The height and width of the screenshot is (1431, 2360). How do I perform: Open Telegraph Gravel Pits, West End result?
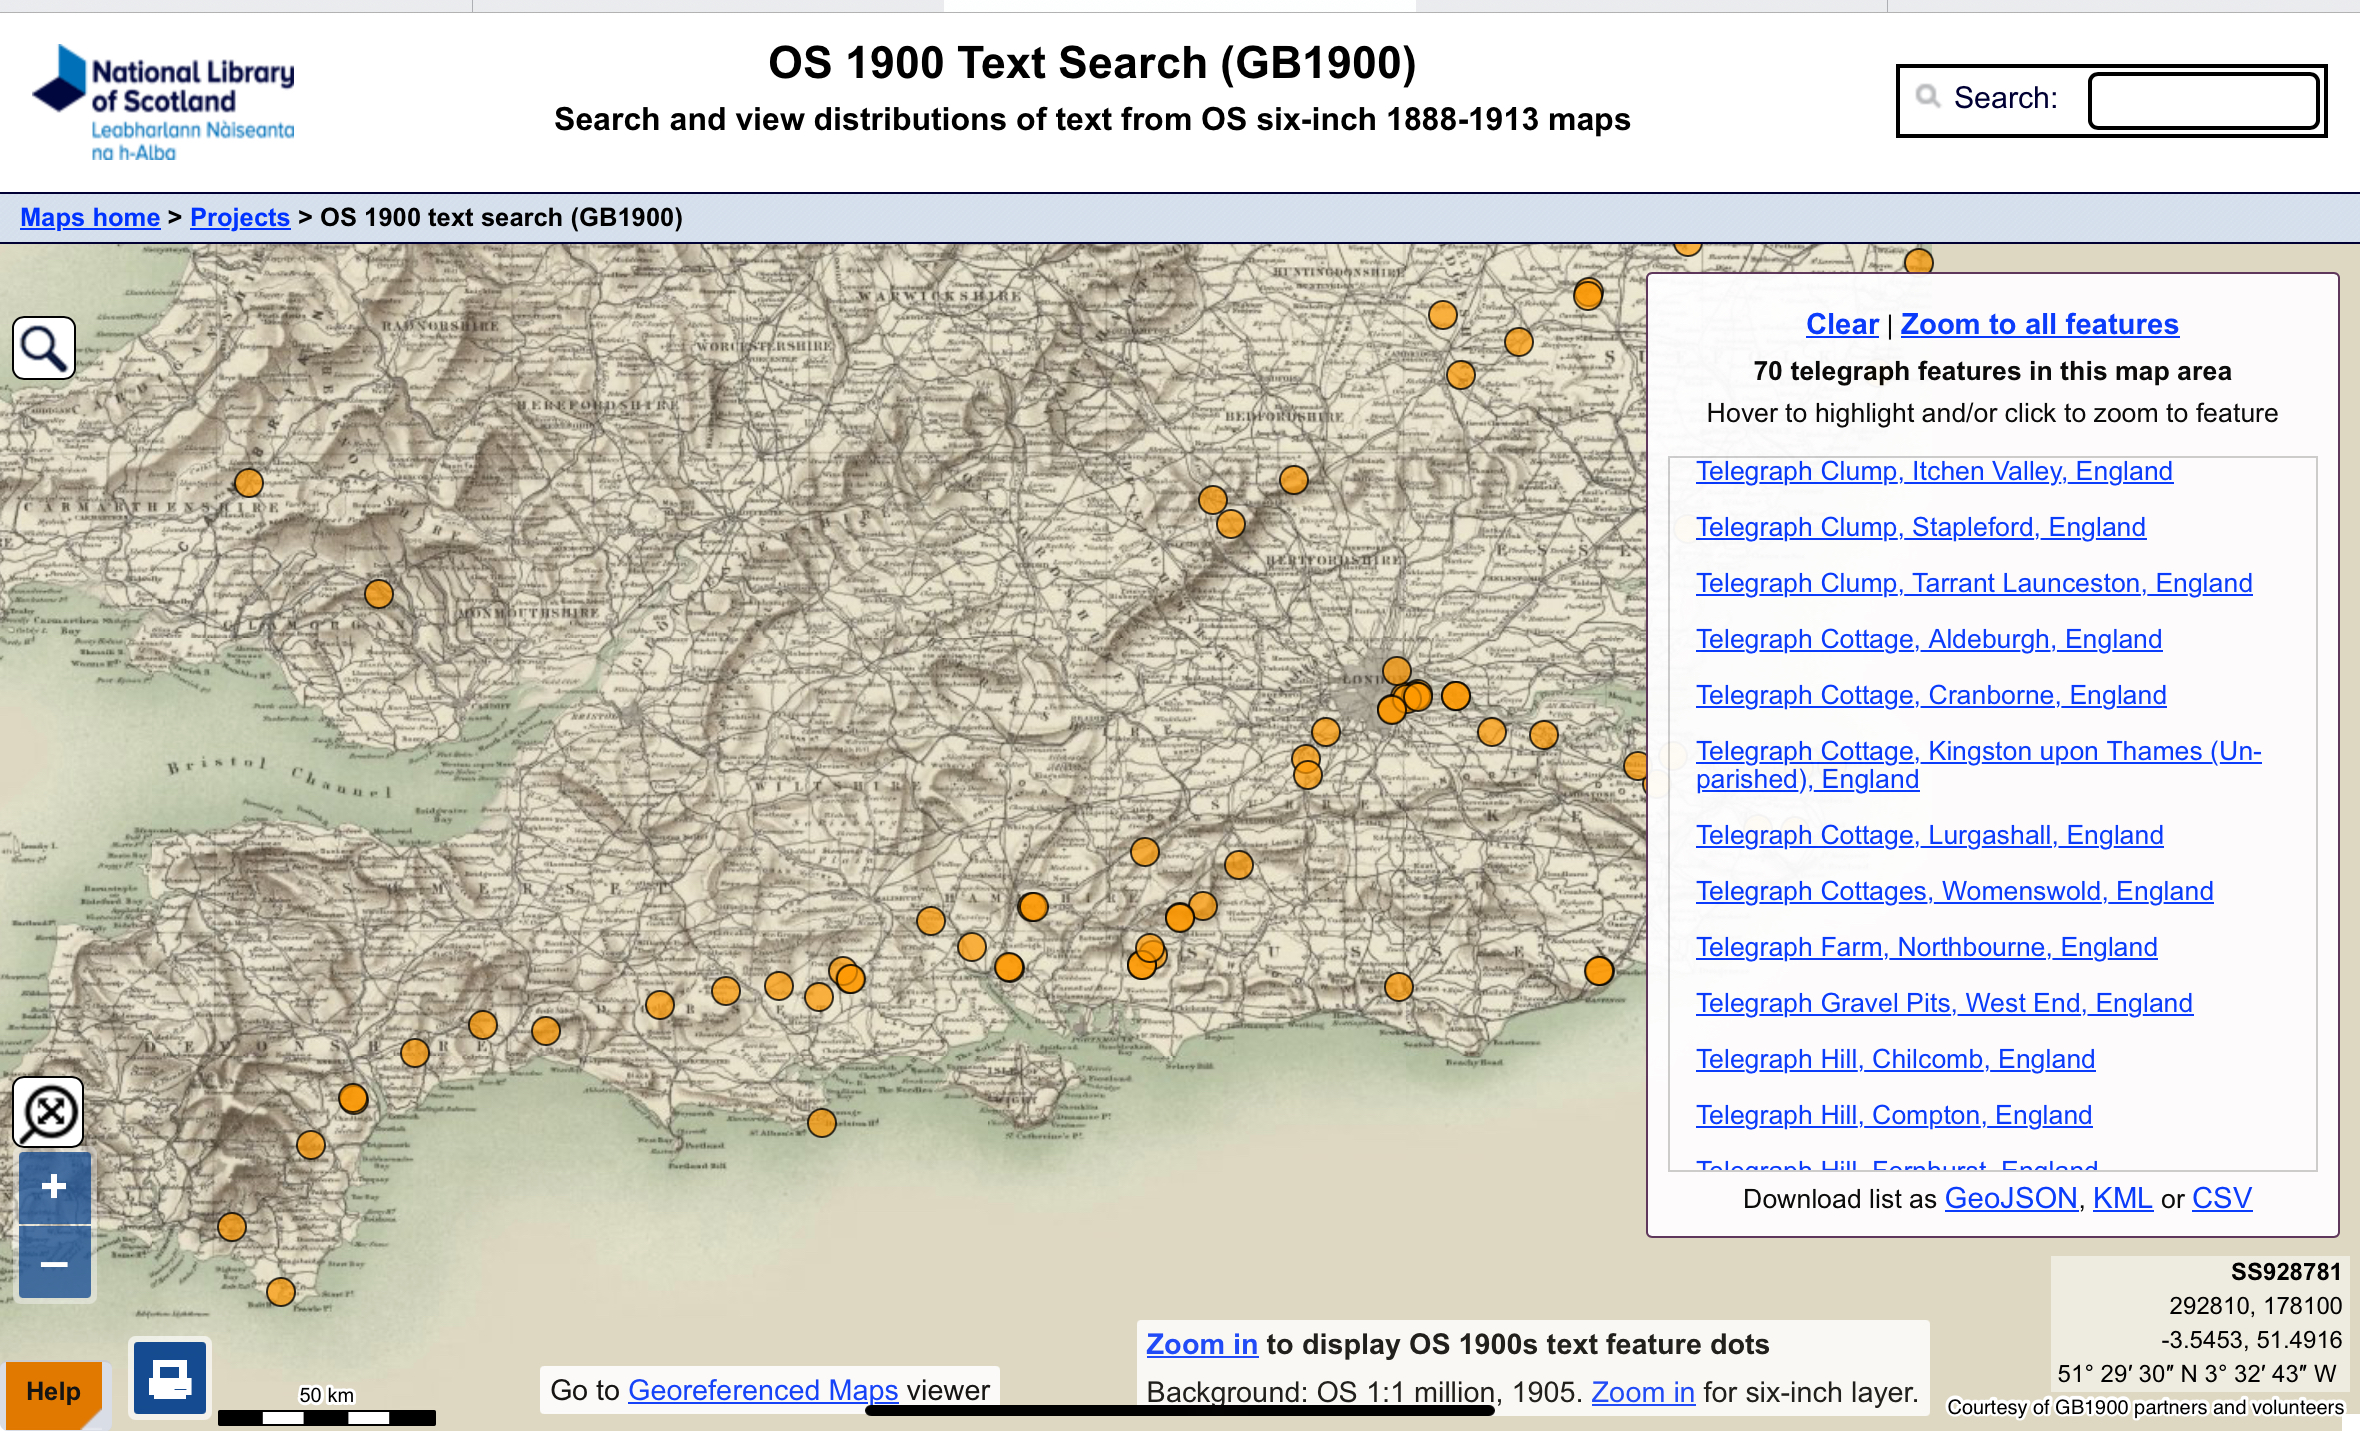[x=1944, y=1003]
